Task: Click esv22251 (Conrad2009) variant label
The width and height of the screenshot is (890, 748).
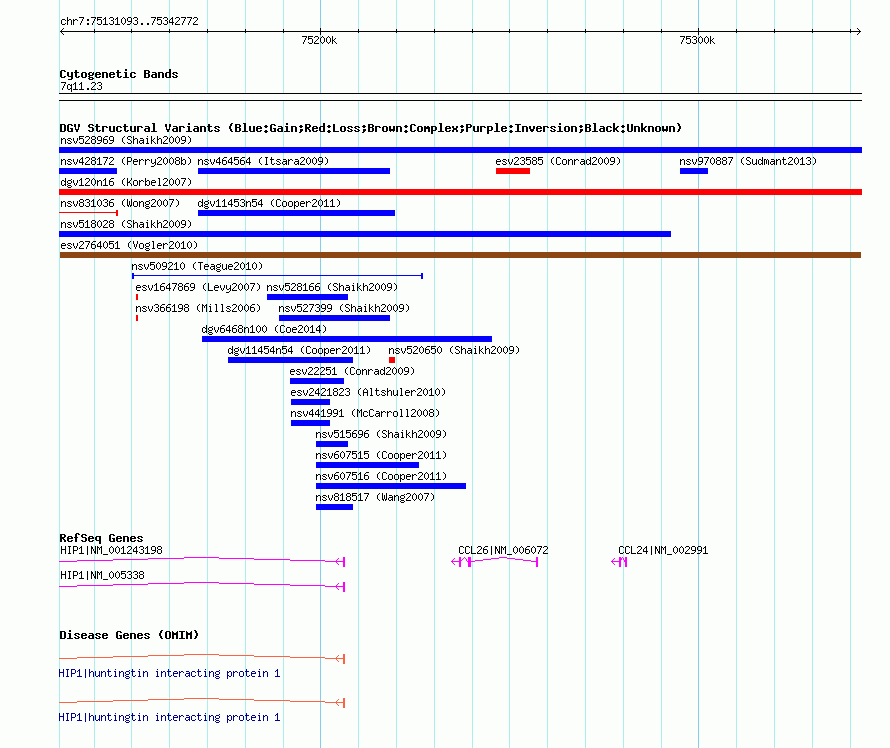Action: click(352, 371)
